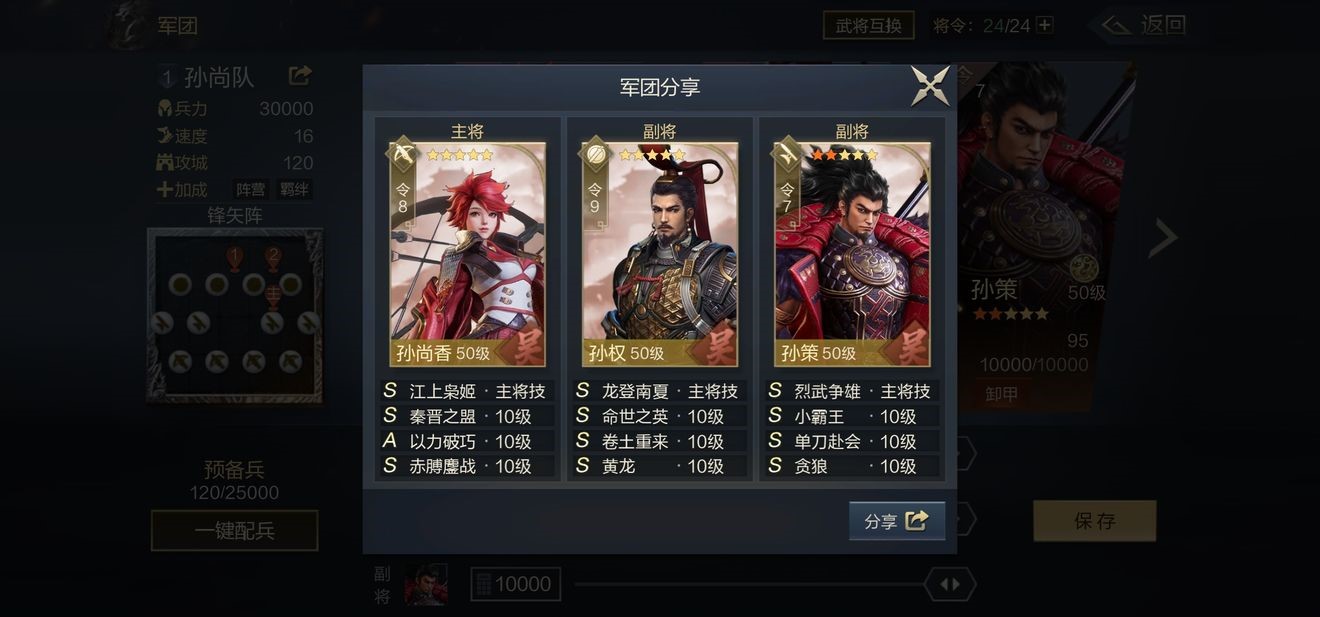Toggle the 阵营 bonus tag

250,189
